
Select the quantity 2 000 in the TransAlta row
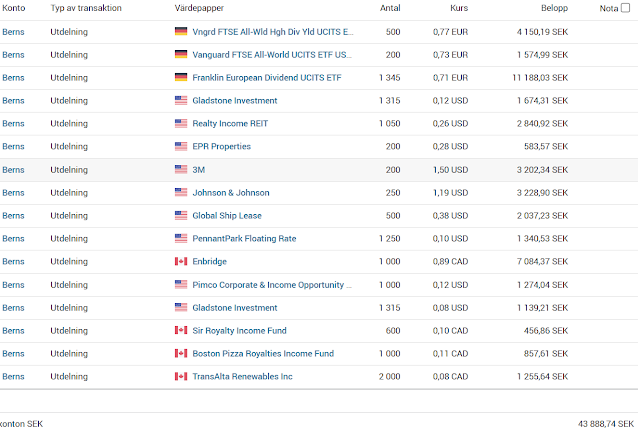(x=389, y=377)
